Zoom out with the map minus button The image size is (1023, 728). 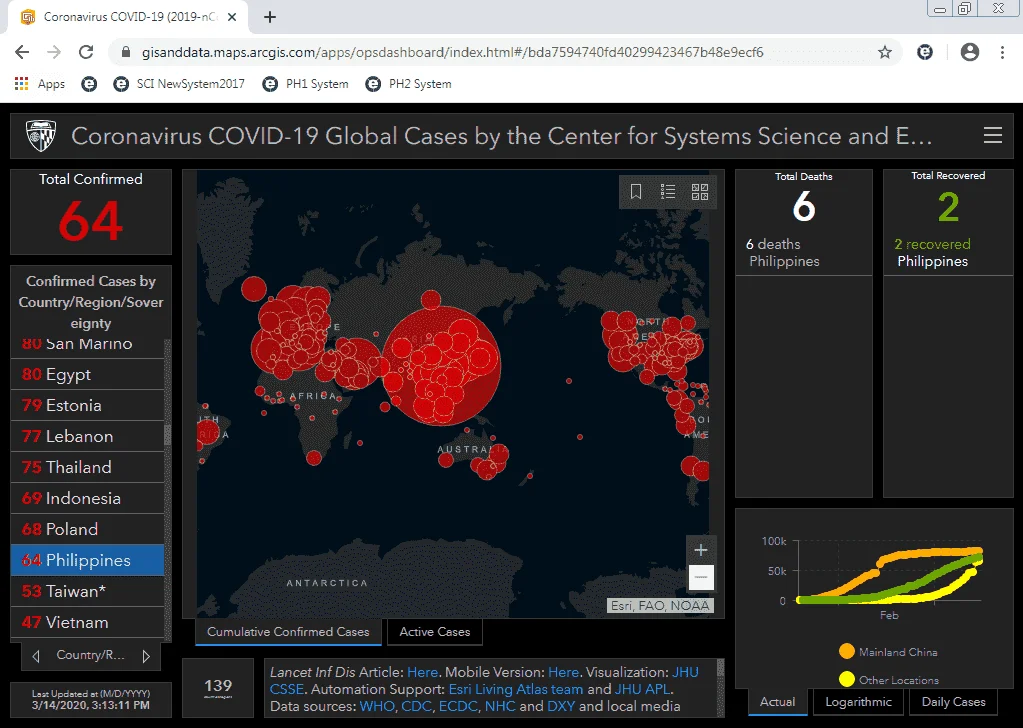[701, 577]
